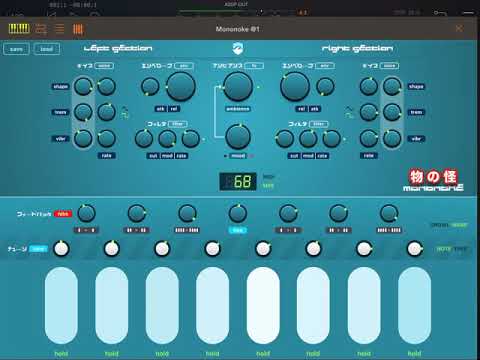Click the left filter cut knob

click(144, 139)
